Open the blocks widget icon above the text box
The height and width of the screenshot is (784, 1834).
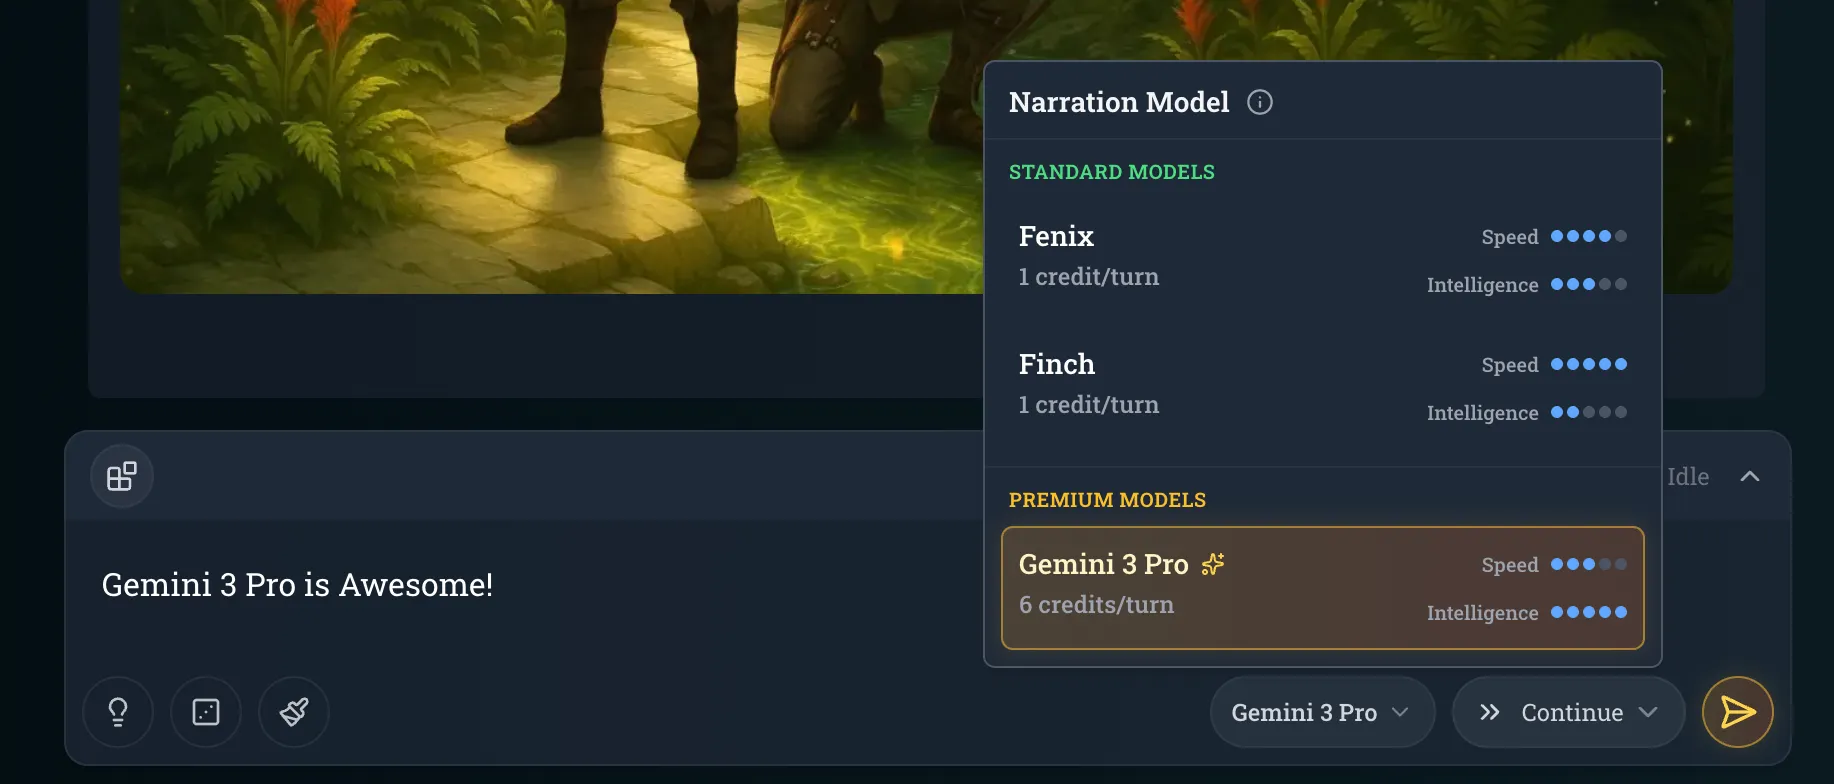click(122, 476)
